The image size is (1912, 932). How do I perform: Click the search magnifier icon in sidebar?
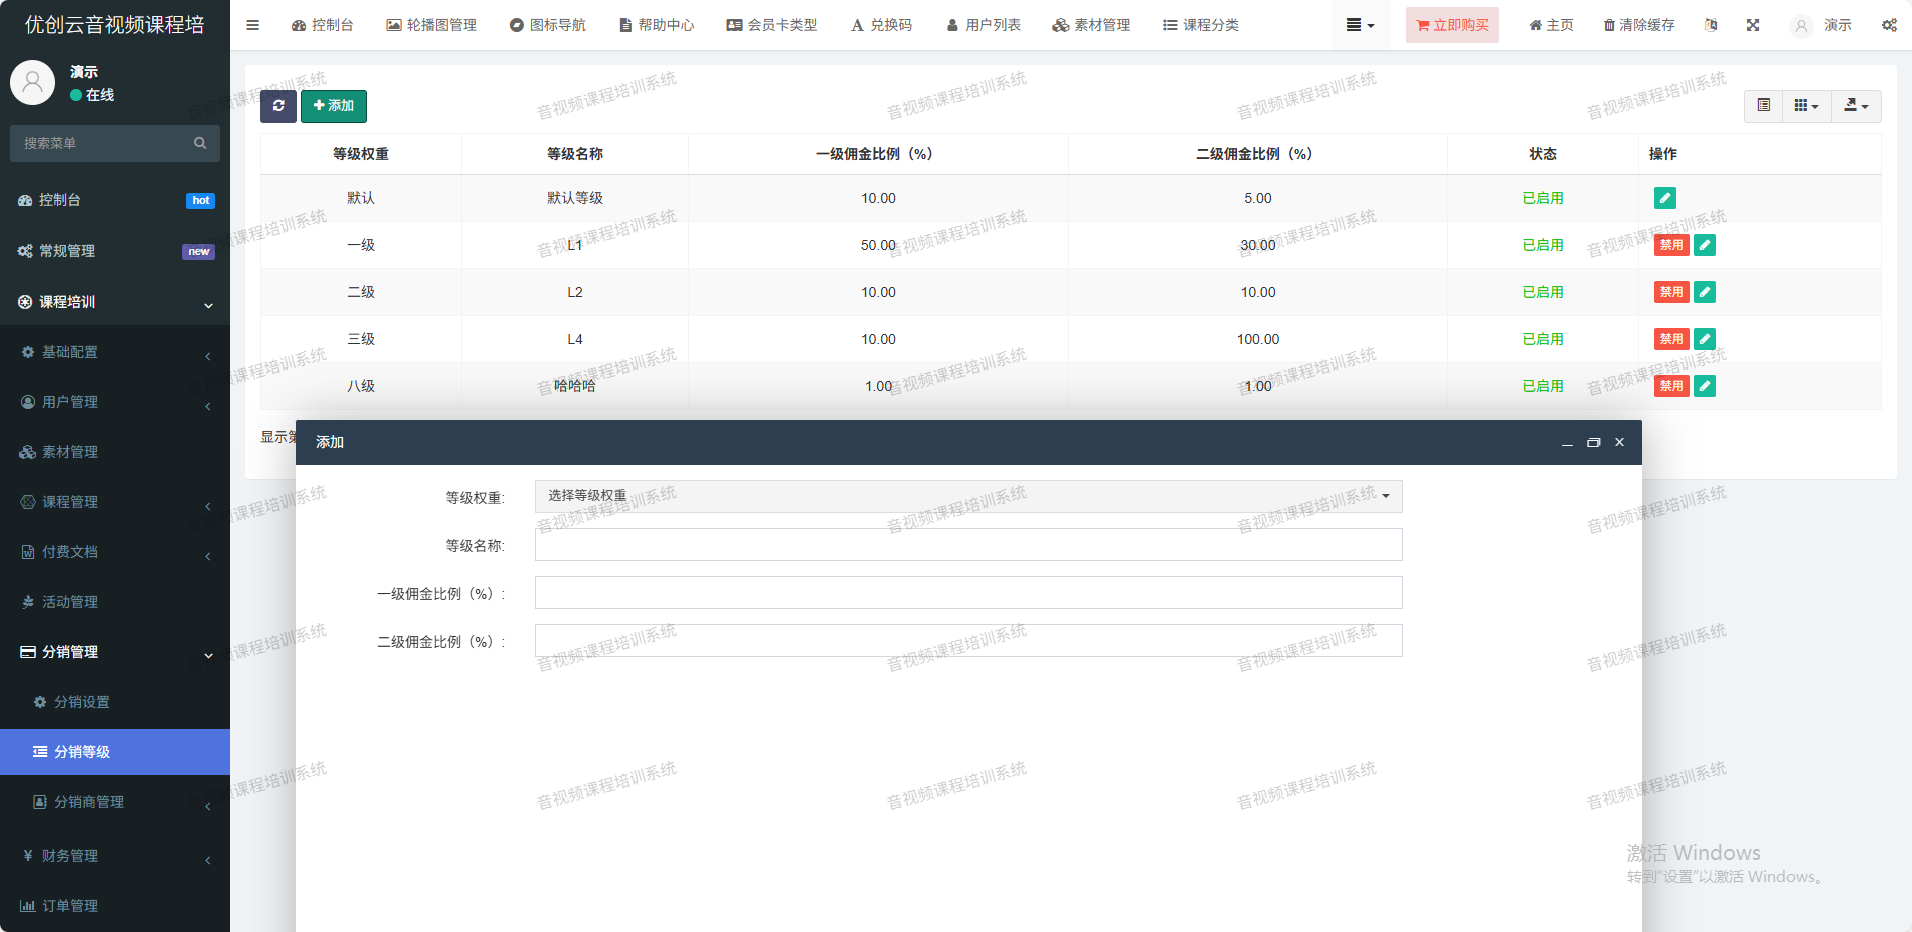point(200,143)
